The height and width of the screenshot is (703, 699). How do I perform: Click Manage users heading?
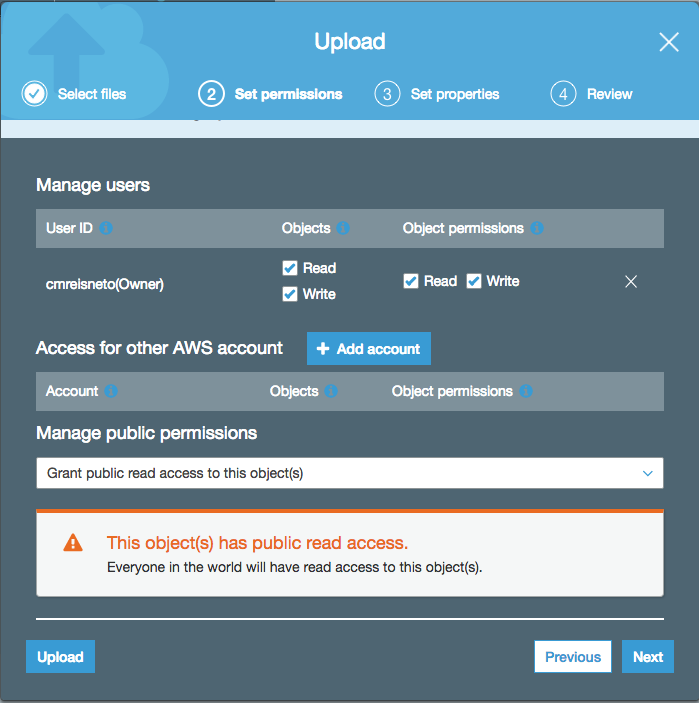[x=93, y=185]
